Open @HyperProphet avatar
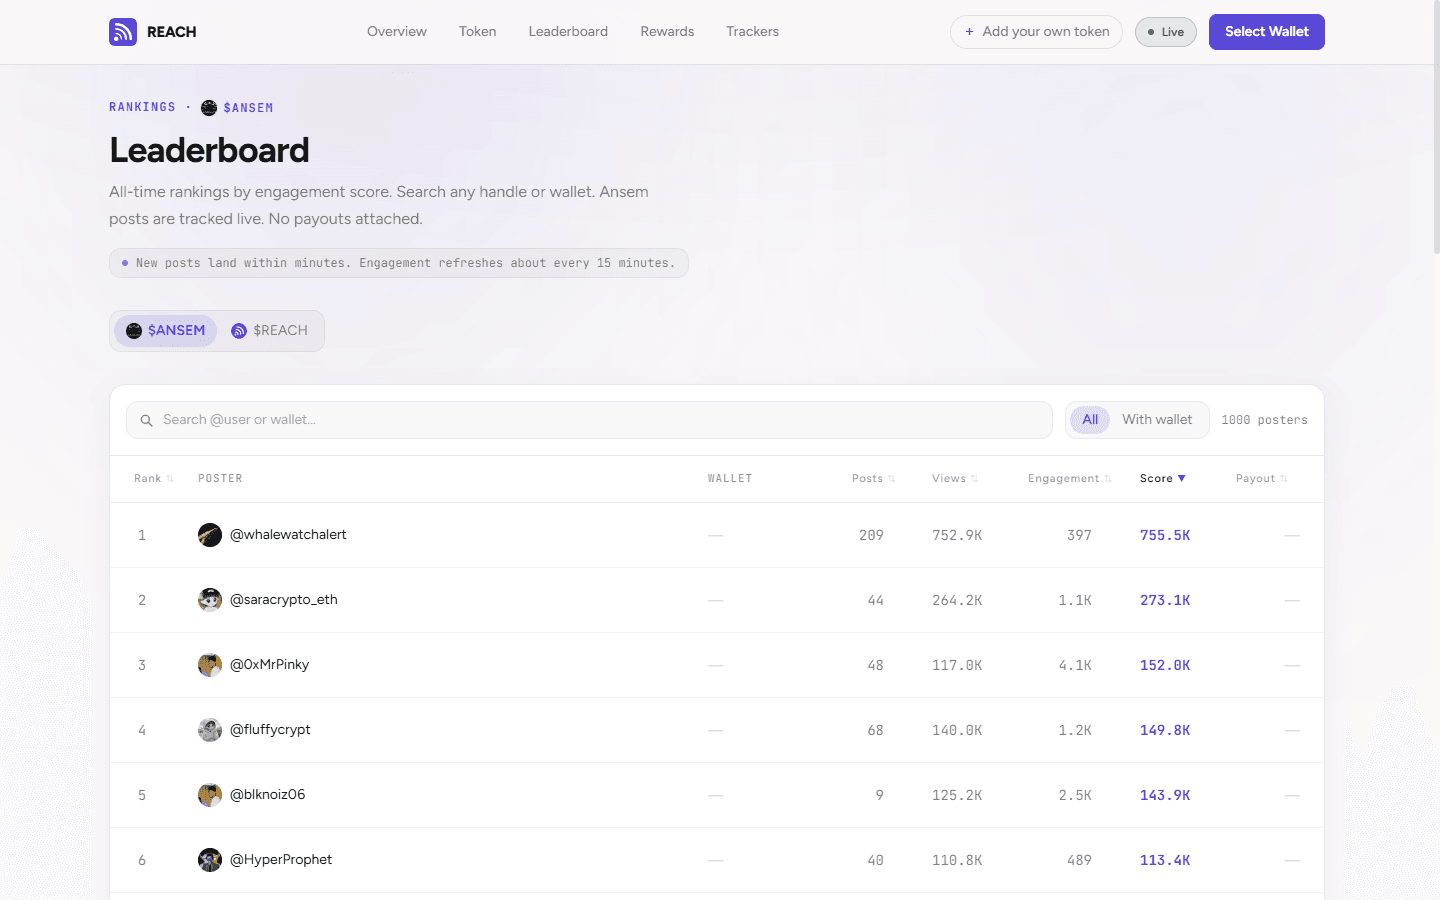Viewport: 1440px width, 900px height. 210,860
